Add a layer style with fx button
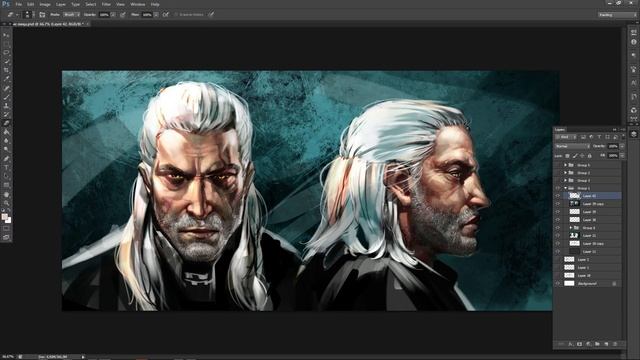 [x=571, y=344]
